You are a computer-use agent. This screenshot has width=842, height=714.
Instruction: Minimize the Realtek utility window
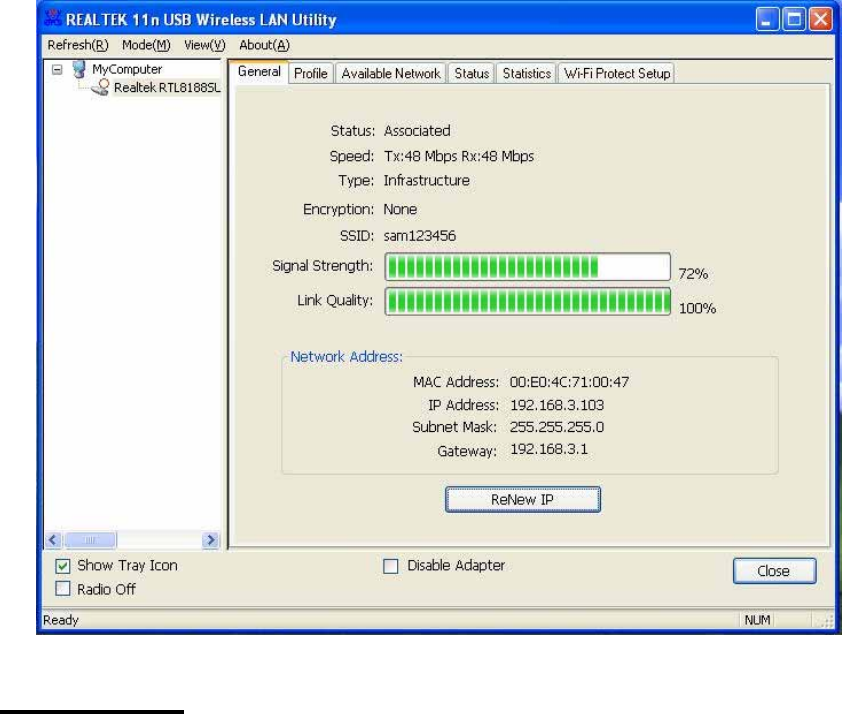767,19
